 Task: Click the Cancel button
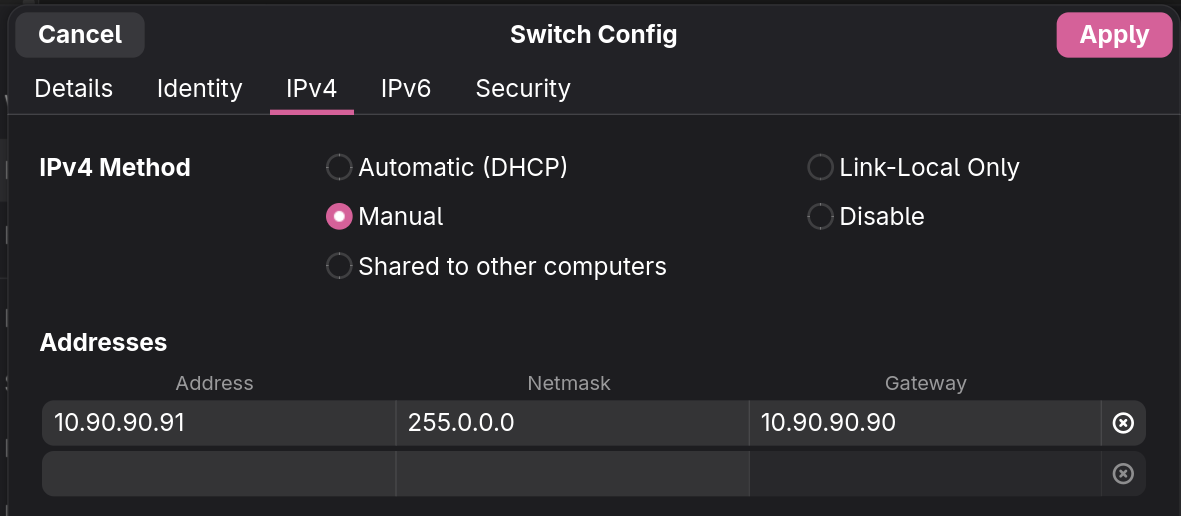coord(80,35)
